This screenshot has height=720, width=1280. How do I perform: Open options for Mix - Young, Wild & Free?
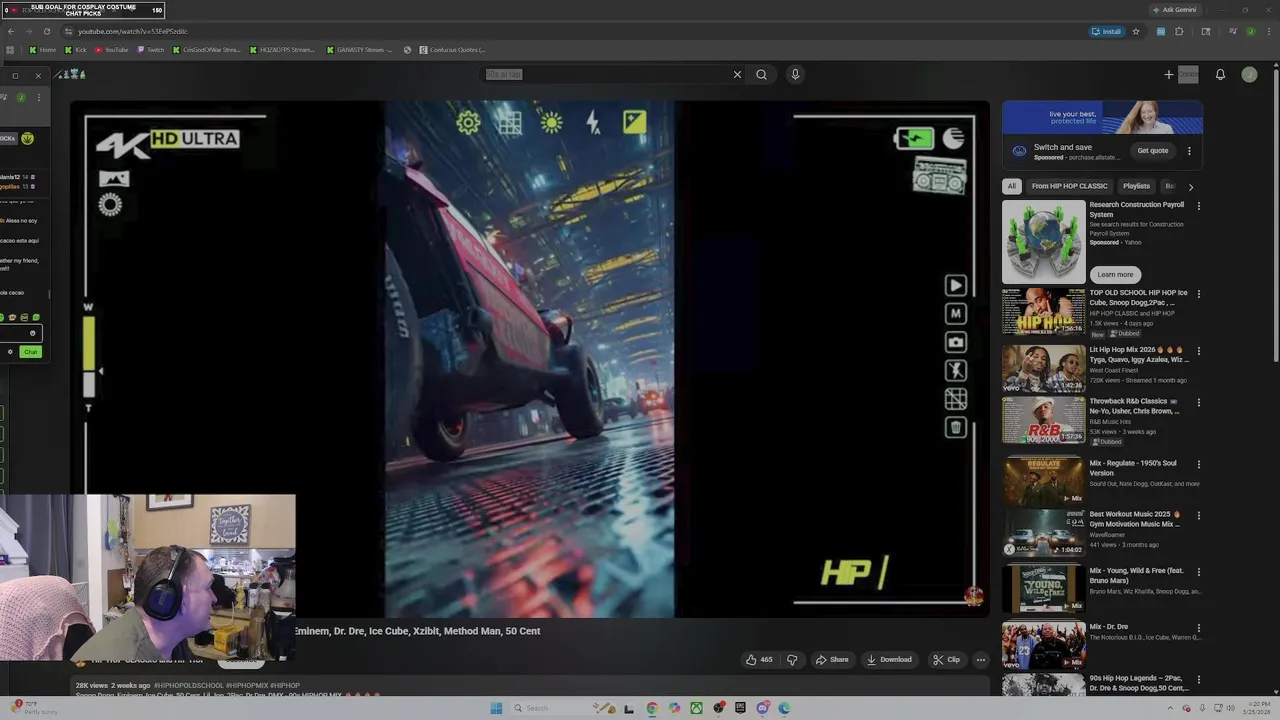(x=1198, y=572)
